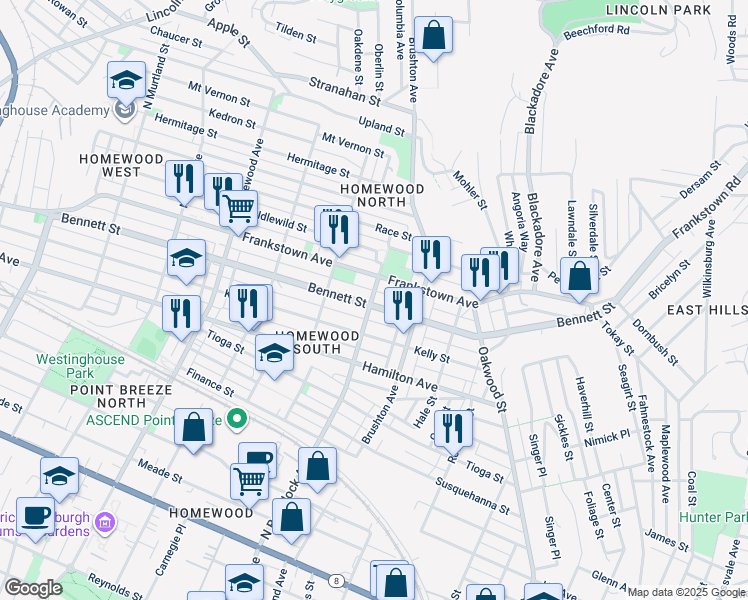The image size is (748, 600).
Task: Select the shopping bag marker beside ASCEND Point Breeze
Action: (x=194, y=427)
